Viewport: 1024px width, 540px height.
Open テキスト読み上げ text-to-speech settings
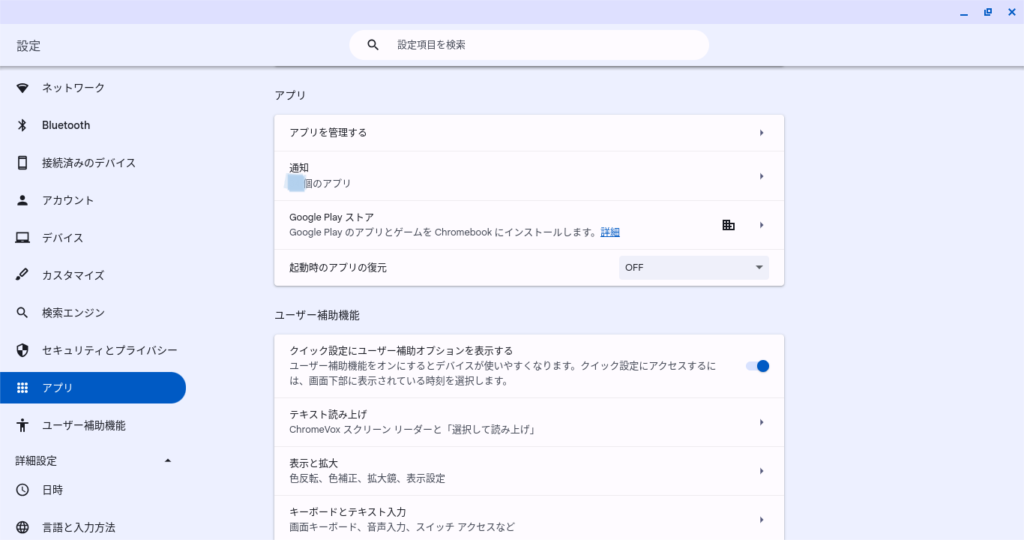[x=528, y=422]
